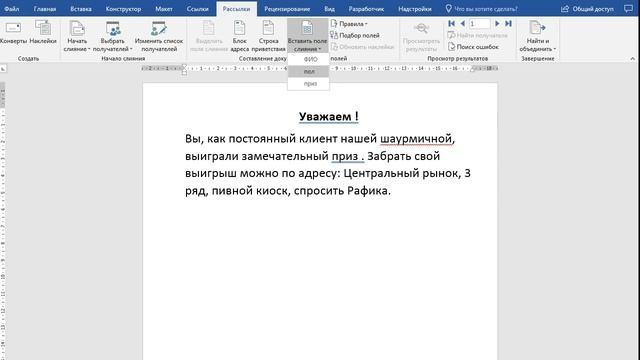Click Просмотреть результаты icon

[x=421, y=29]
